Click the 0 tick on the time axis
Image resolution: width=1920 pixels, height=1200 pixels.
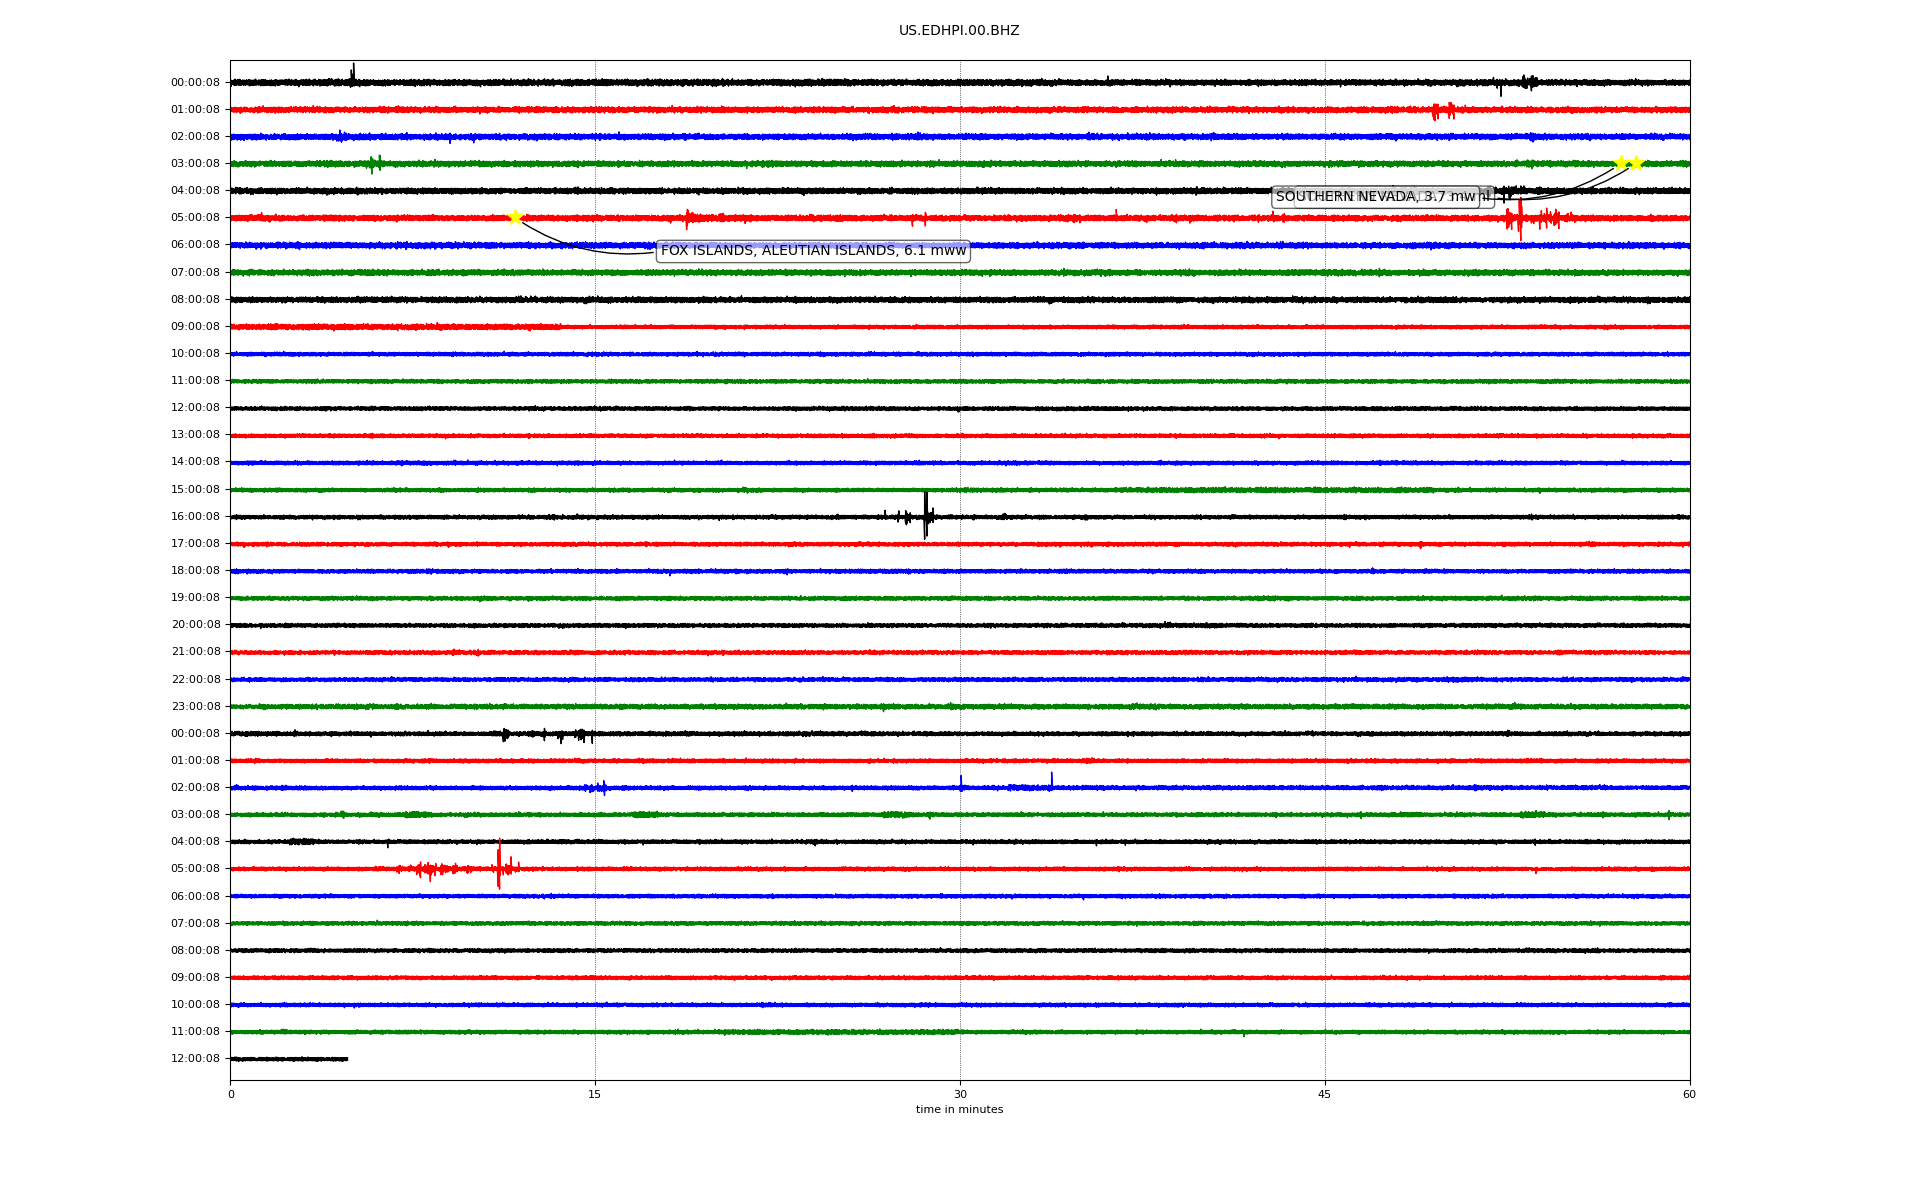coord(231,1094)
